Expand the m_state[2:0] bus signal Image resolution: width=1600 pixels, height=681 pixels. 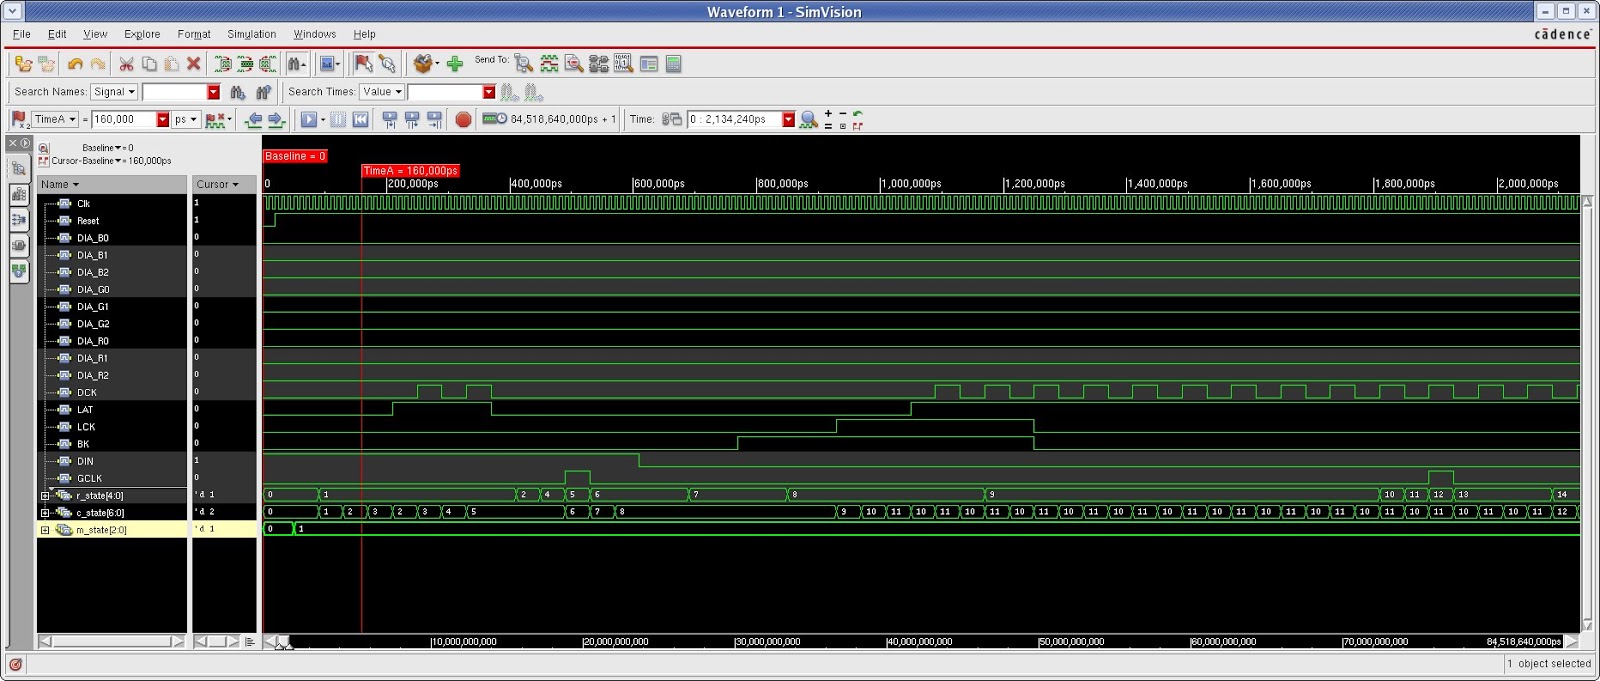click(x=45, y=530)
